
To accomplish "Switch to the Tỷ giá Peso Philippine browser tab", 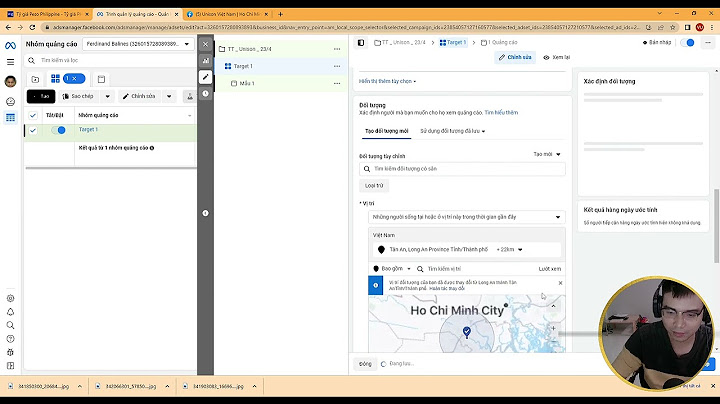I will point(47,14).
